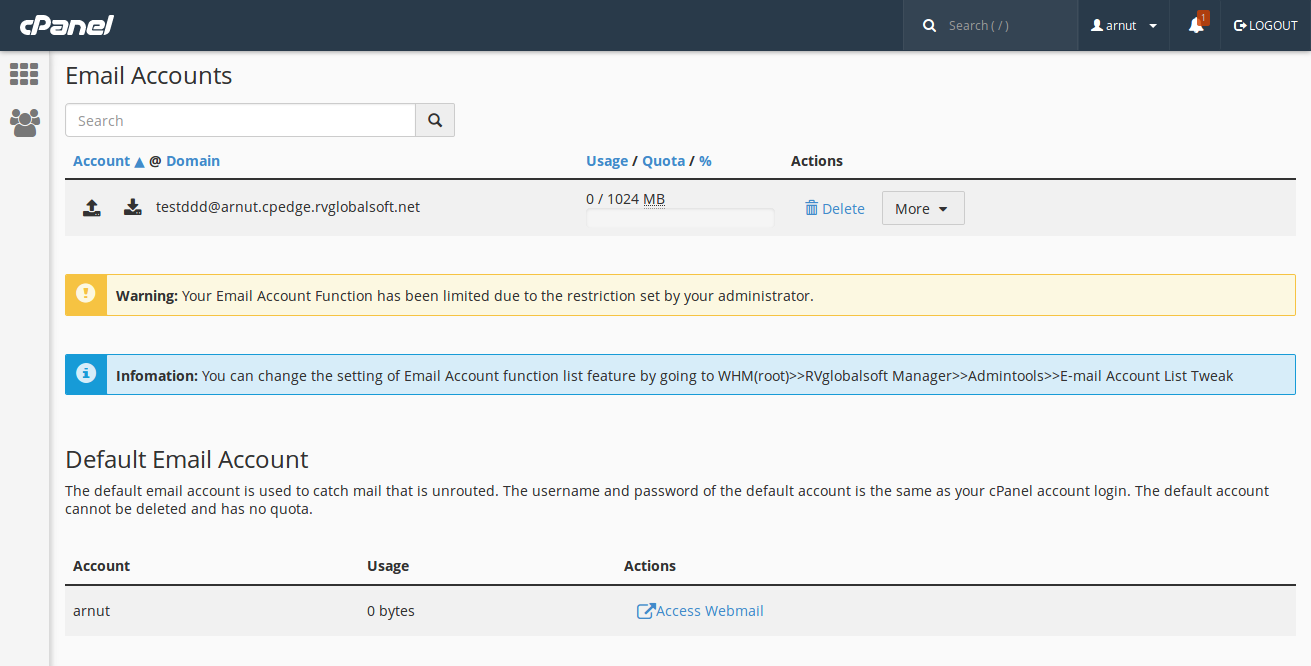
Task: Click the upload icon for testddd account
Action: coord(91,207)
